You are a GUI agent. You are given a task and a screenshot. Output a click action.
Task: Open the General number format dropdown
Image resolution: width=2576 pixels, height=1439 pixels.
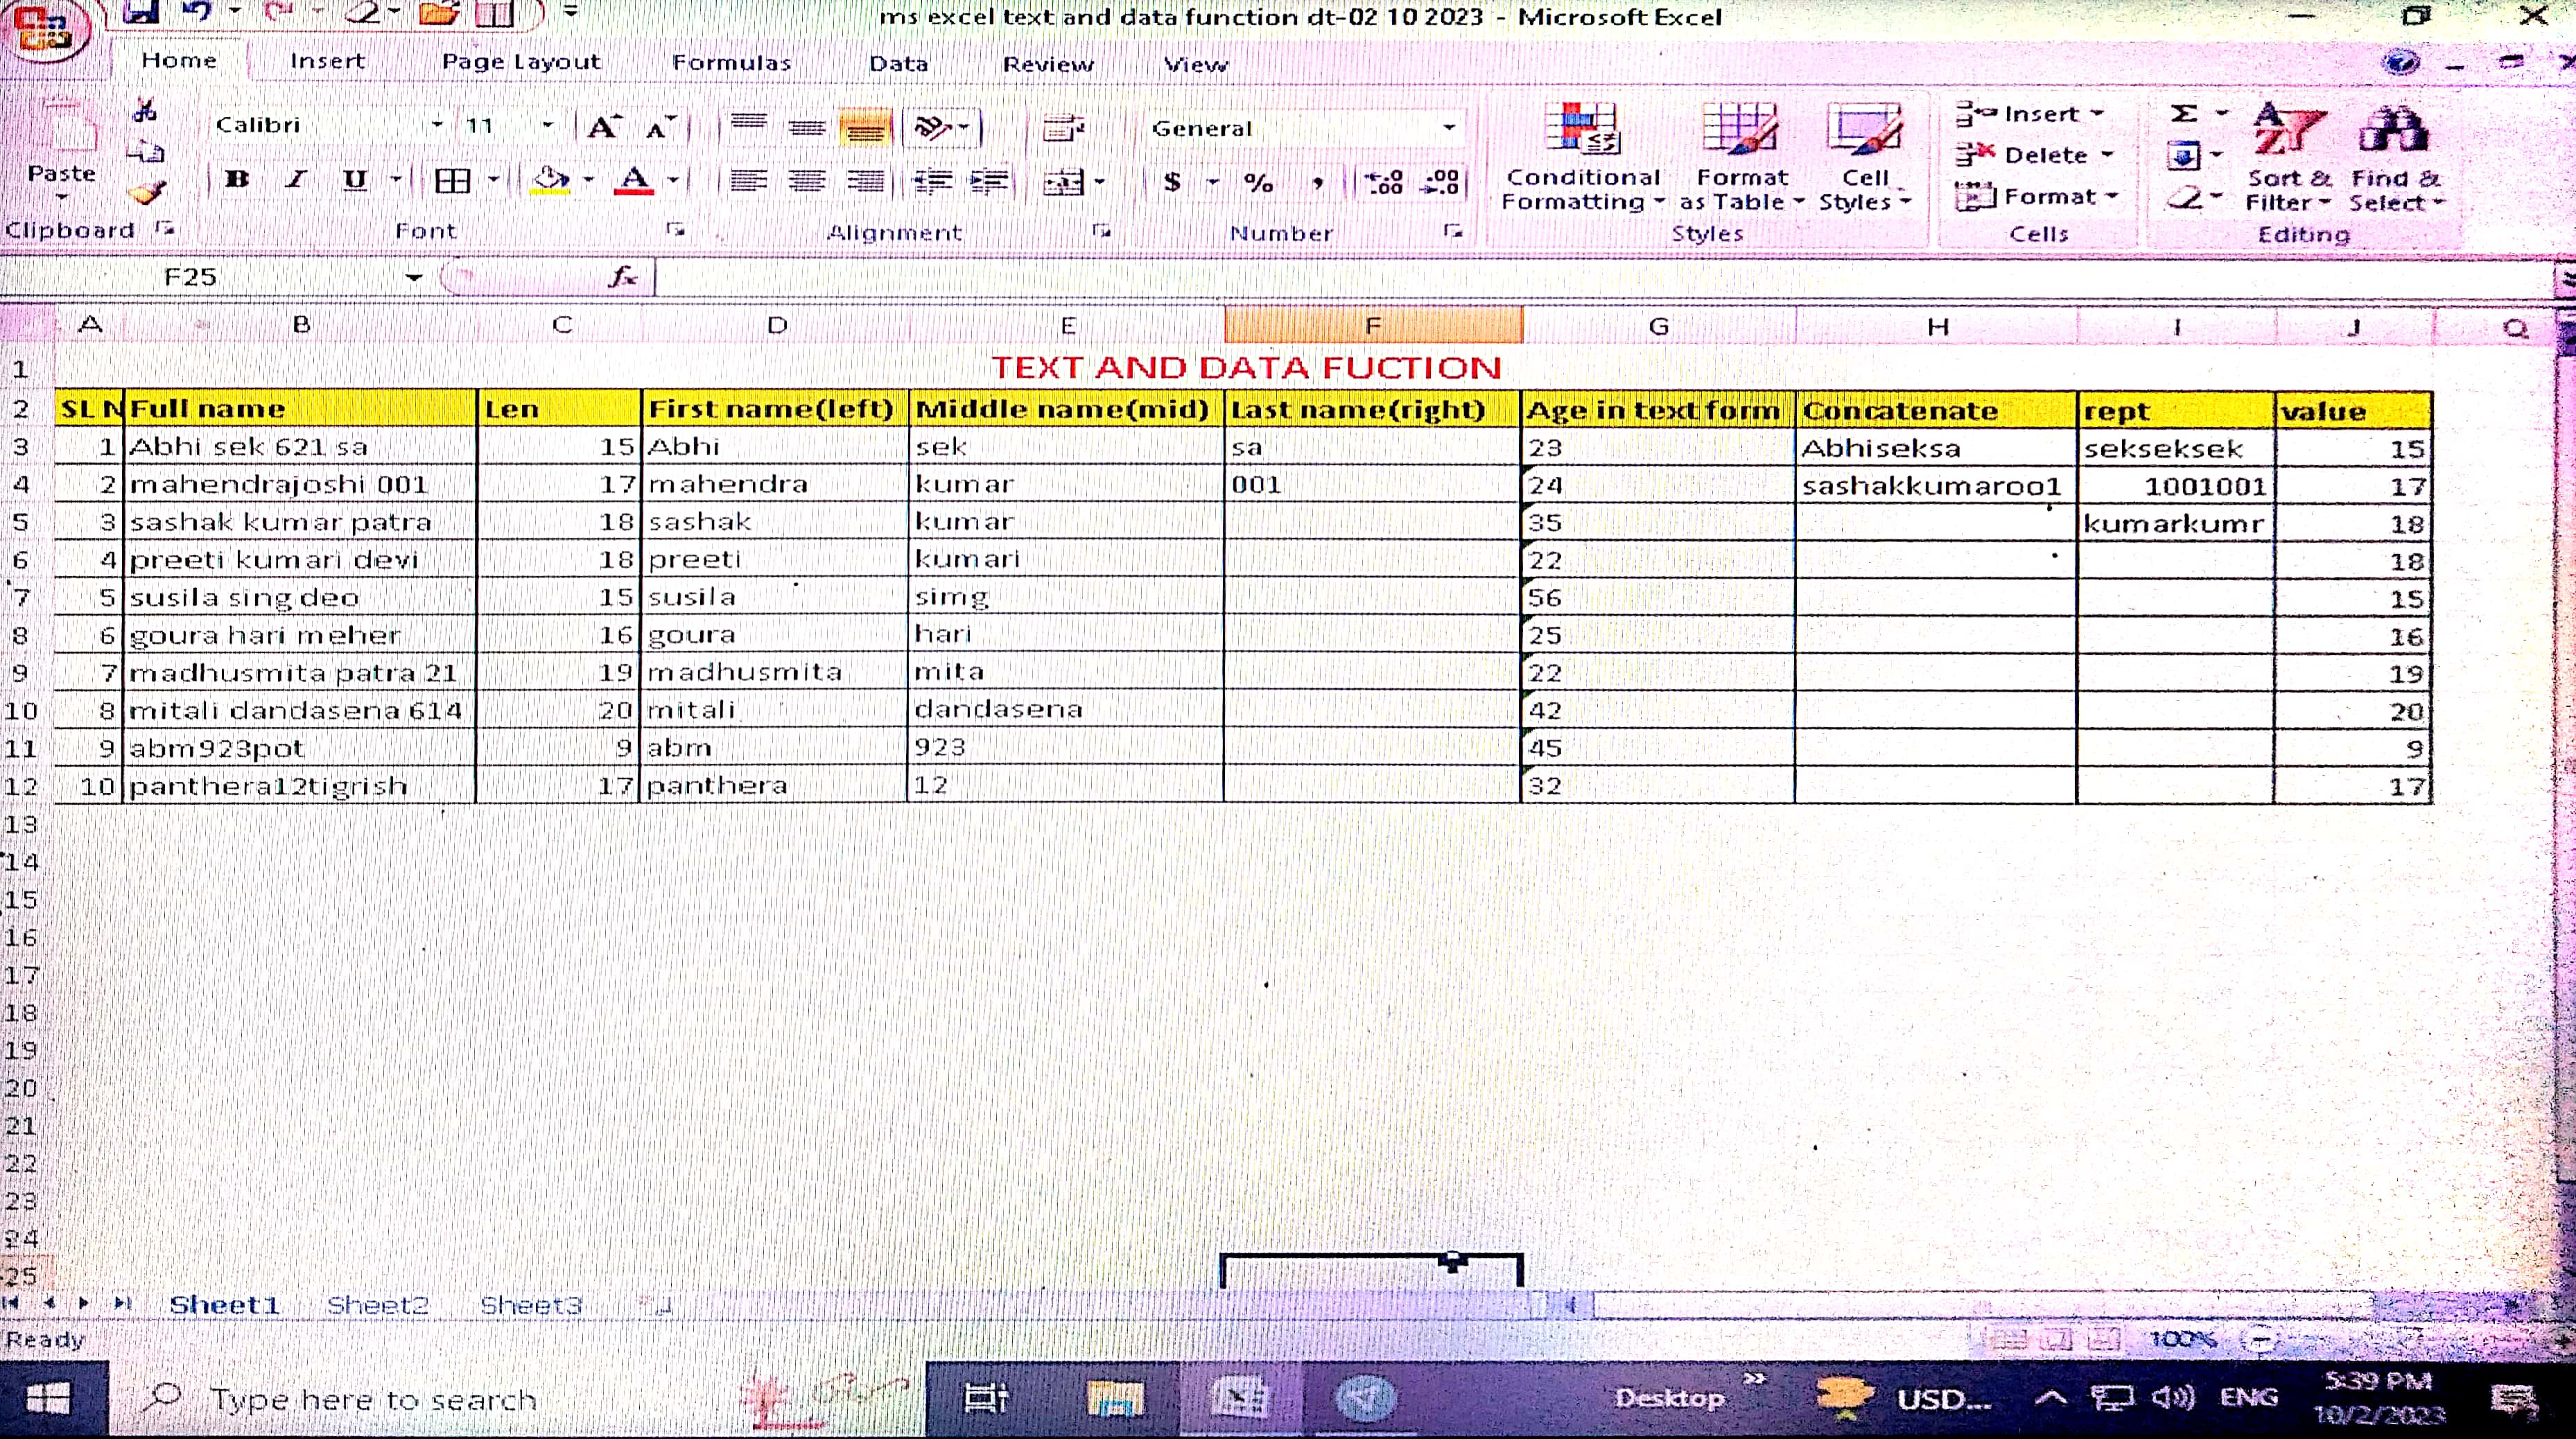[x=1448, y=128]
